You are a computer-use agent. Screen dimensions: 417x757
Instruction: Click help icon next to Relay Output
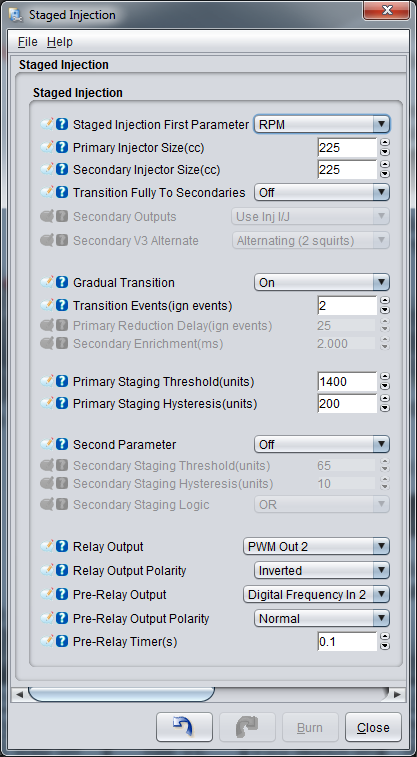[x=61, y=547]
